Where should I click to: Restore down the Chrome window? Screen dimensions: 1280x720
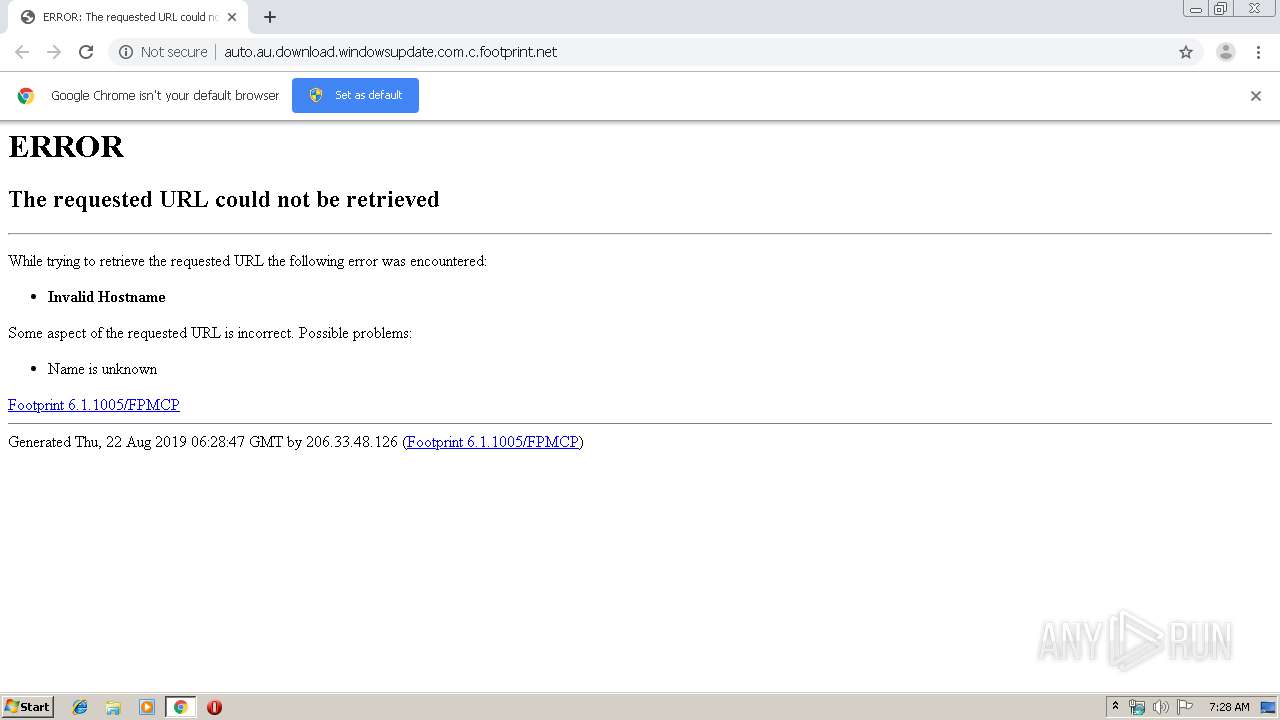click(1221, 9)
